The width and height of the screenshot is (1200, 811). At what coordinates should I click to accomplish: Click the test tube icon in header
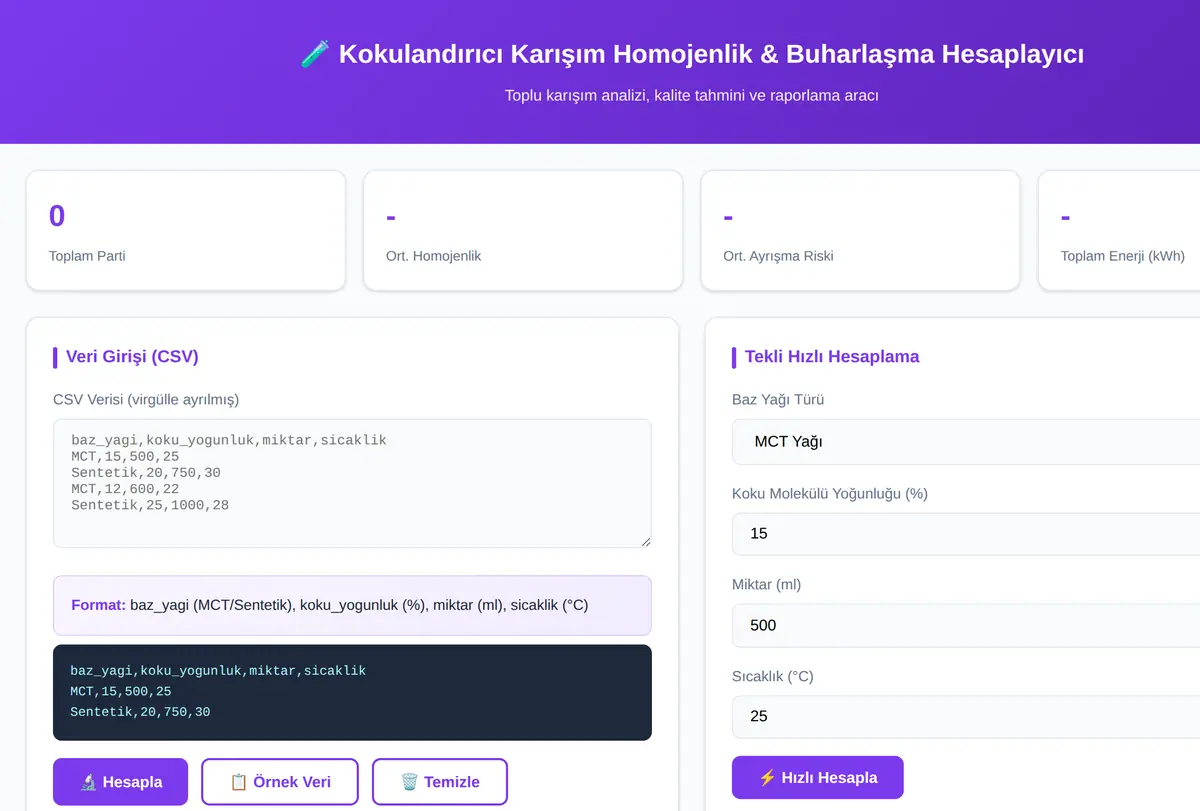click(315, 54)
